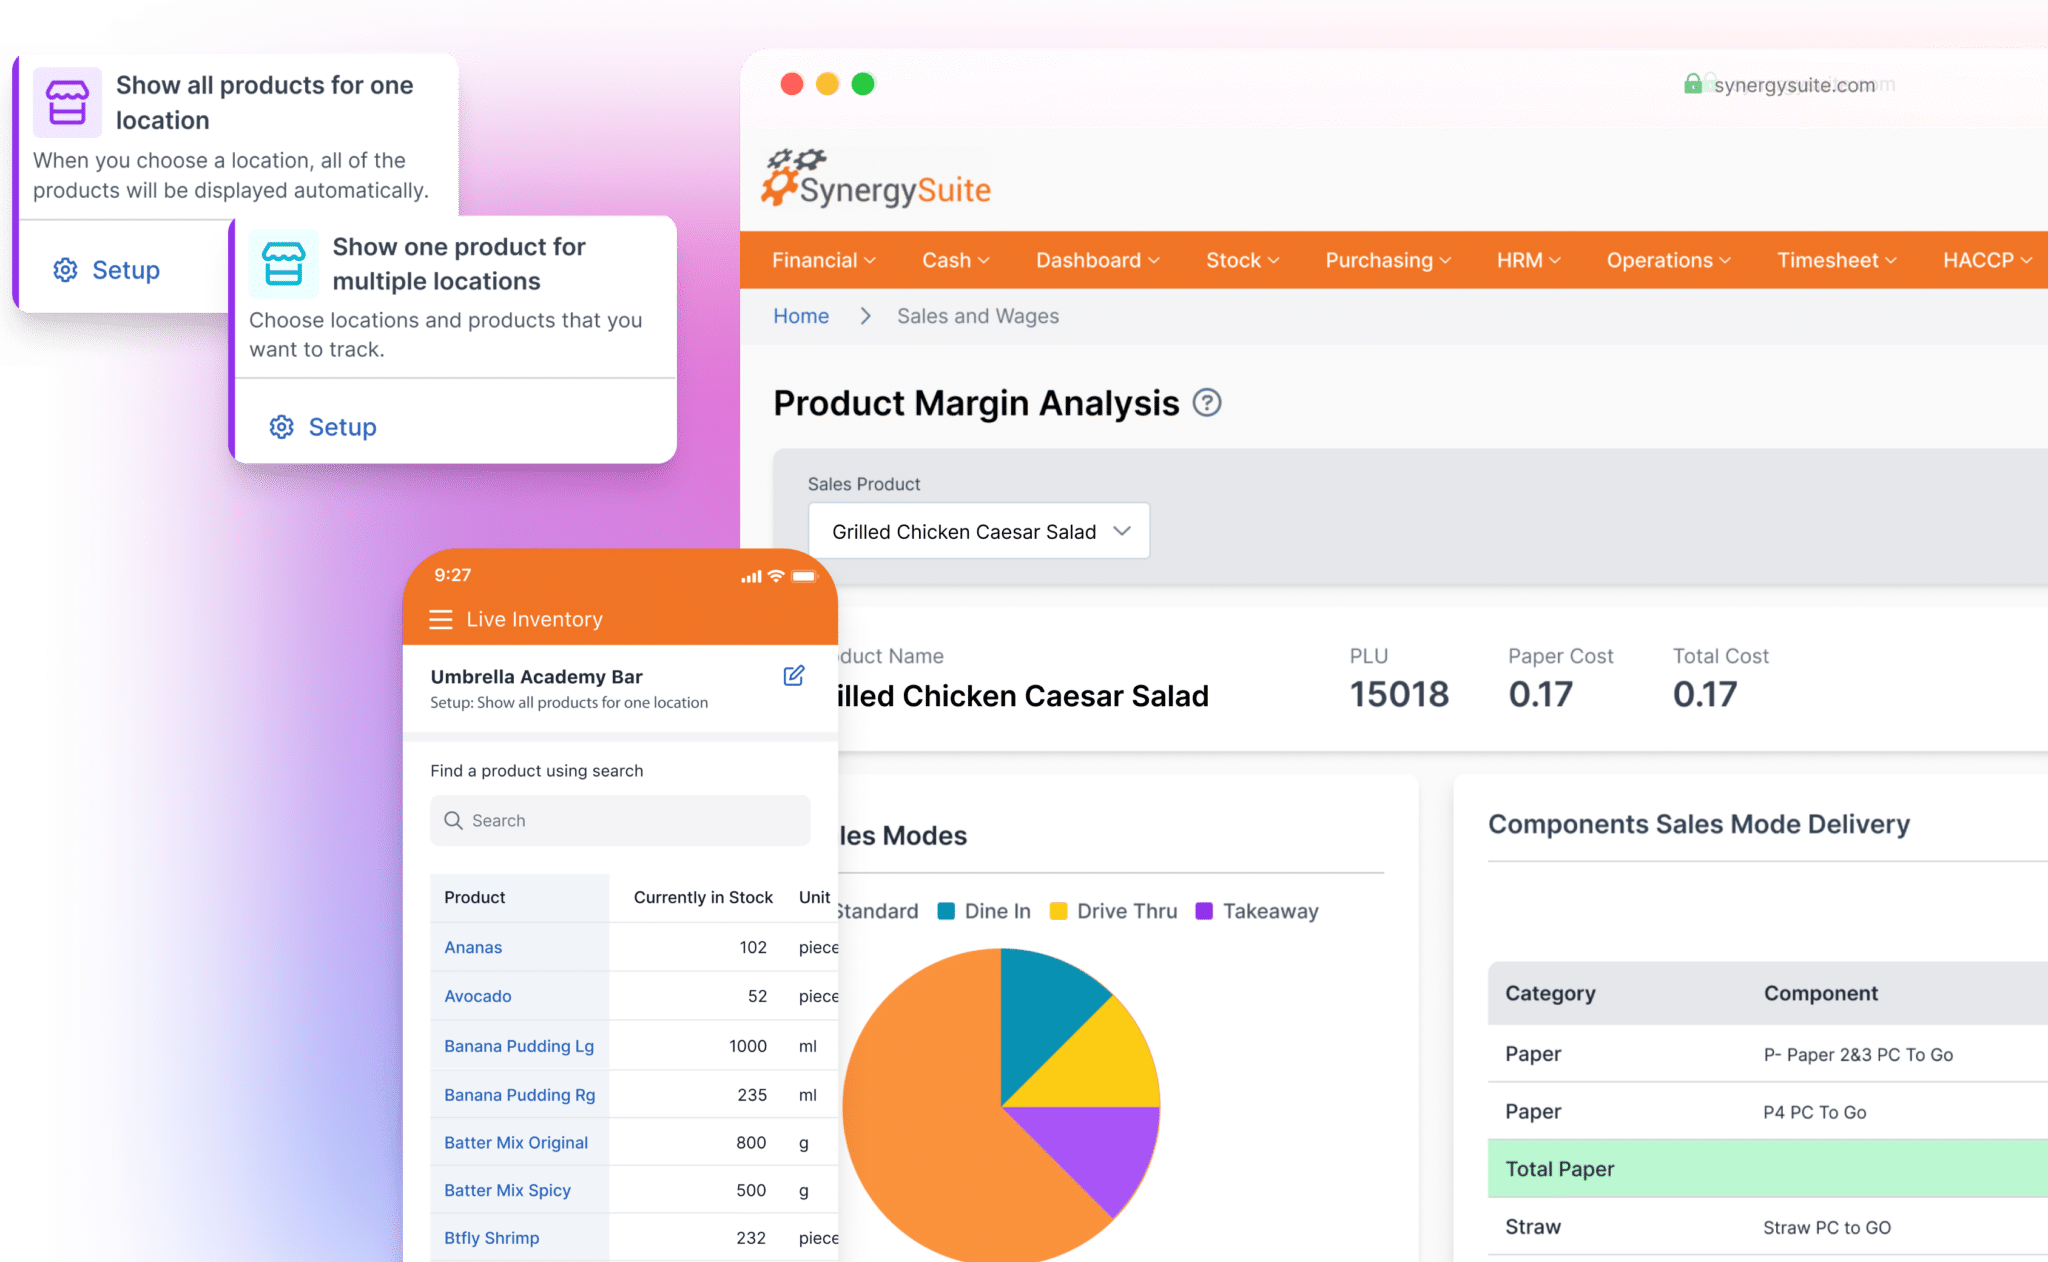Click the edit pencil icon for Umbrella Academy Bar
Screen dimensions: 2048x1262
click(x=793, y=676)
